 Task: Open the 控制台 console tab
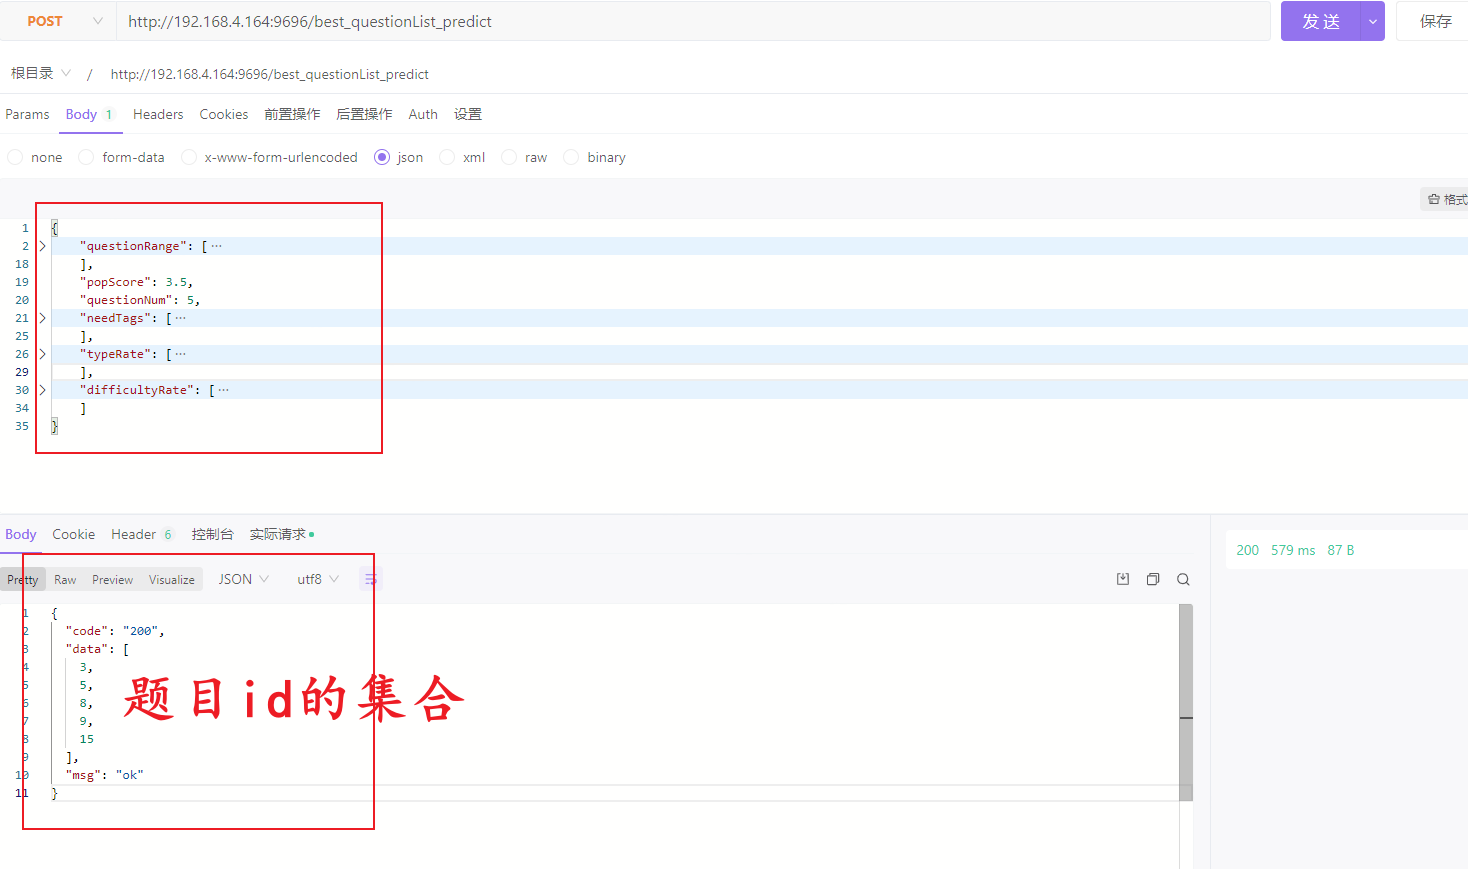[x=212, y=534]
